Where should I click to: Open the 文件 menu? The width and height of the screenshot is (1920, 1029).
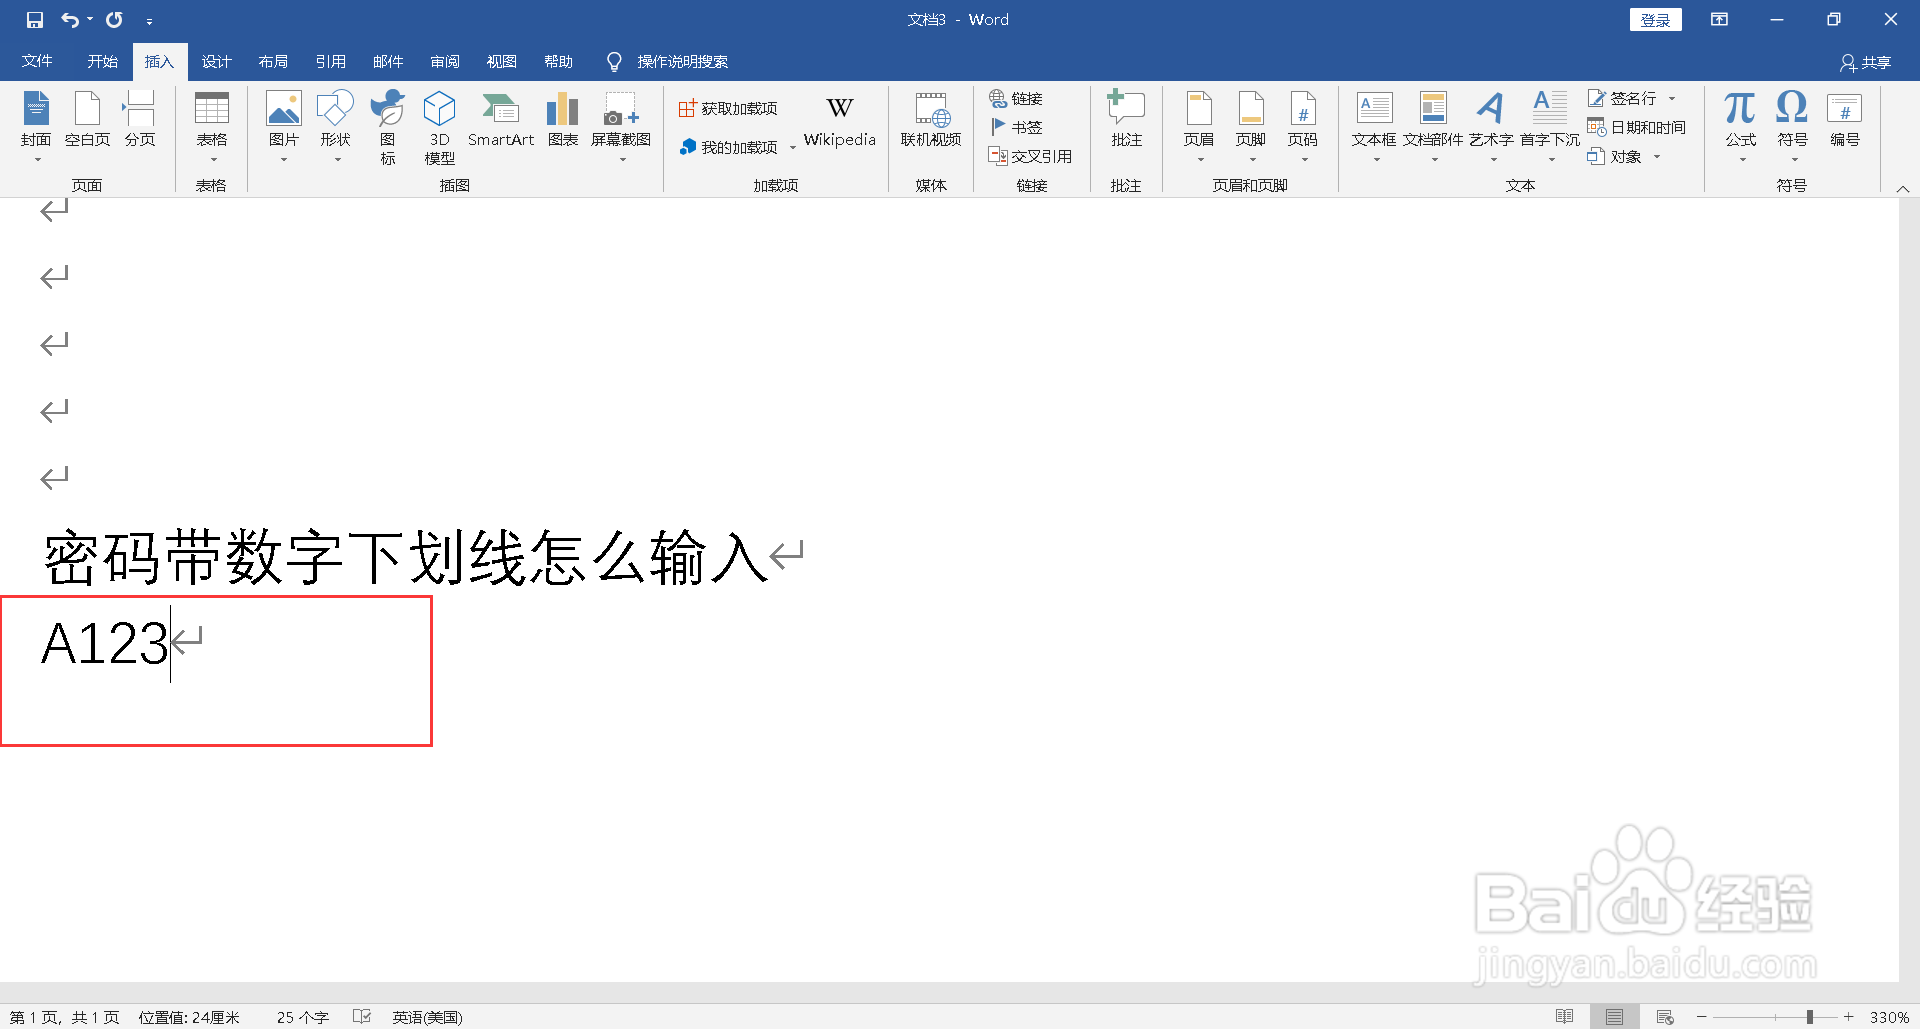coord(36,61)
